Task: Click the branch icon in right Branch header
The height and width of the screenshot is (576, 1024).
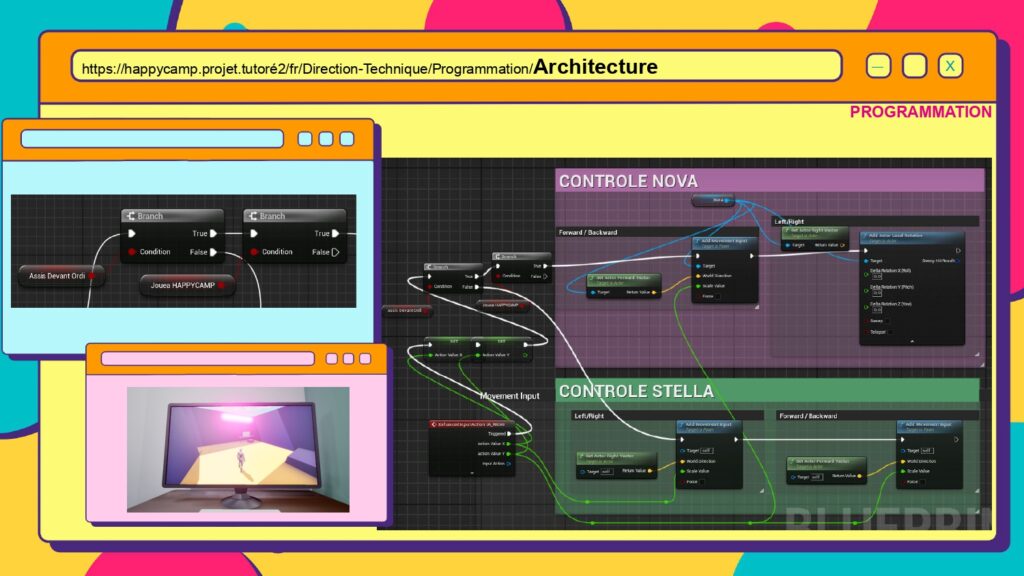Action: [253, 216]
